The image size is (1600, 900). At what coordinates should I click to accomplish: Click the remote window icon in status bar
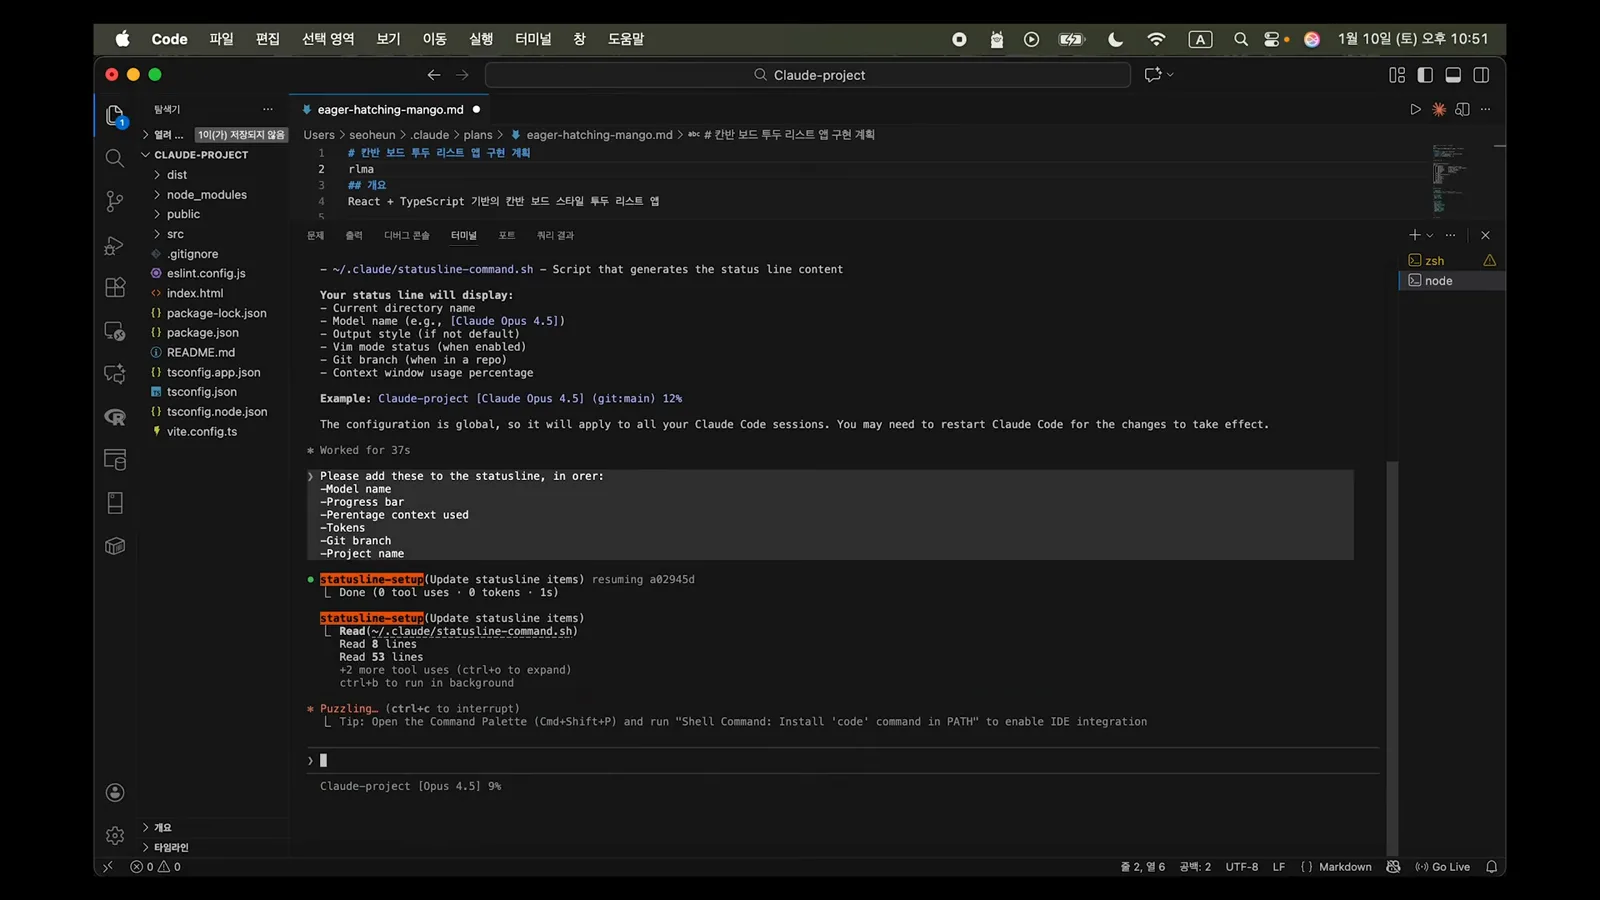click(108, 867)
